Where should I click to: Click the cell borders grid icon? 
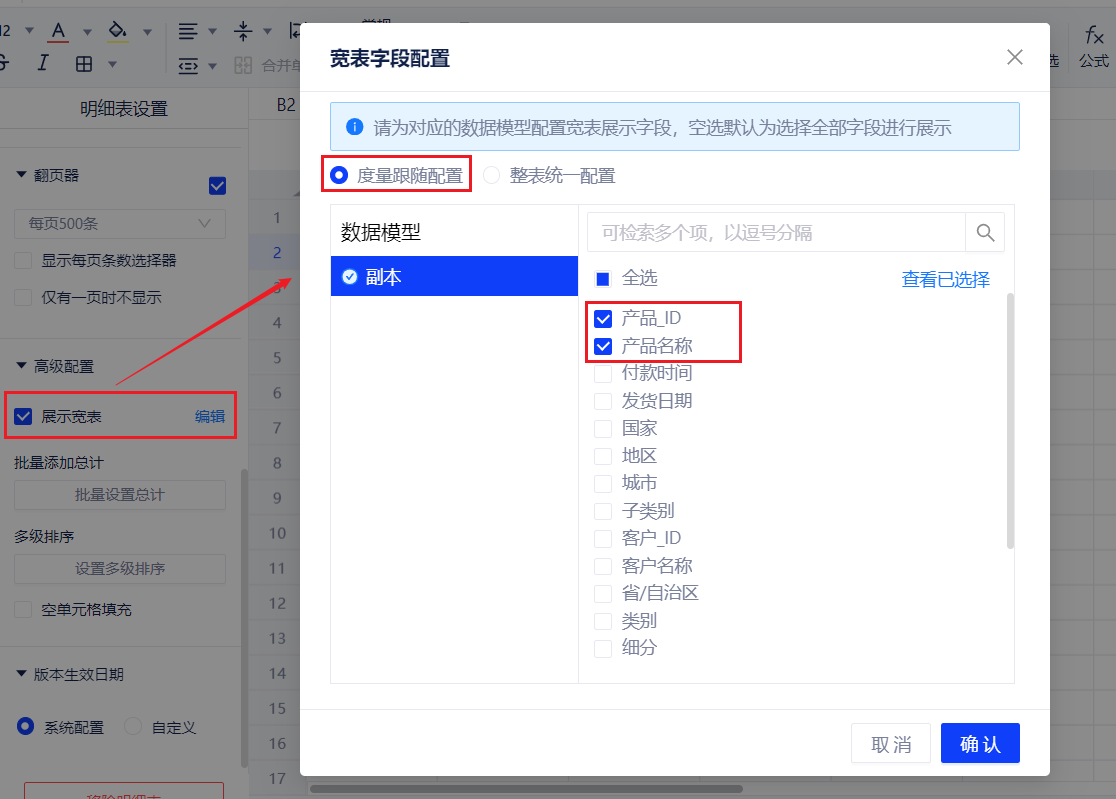(84, 64)
